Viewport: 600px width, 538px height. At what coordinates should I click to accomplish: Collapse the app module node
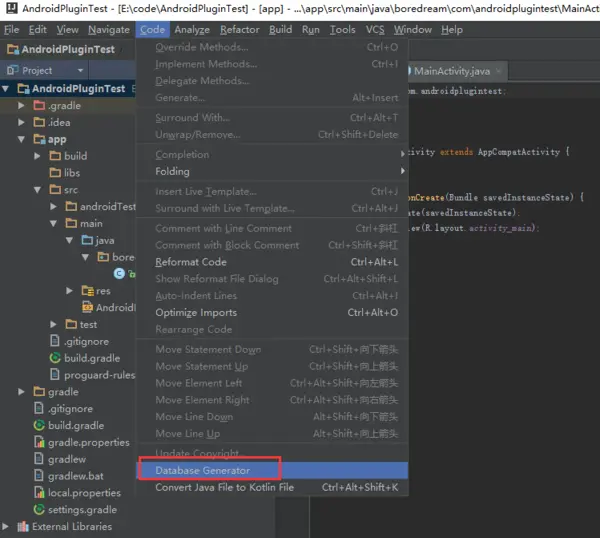pyautogui.click(x=21, y=139)
